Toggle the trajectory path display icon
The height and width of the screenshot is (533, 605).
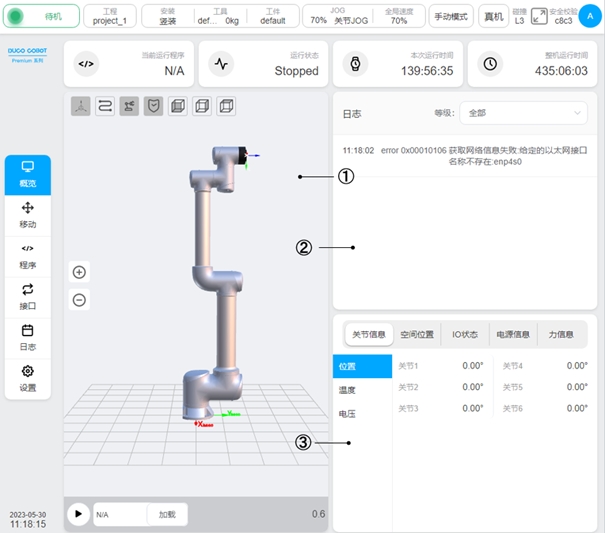(x=105, y=106)
